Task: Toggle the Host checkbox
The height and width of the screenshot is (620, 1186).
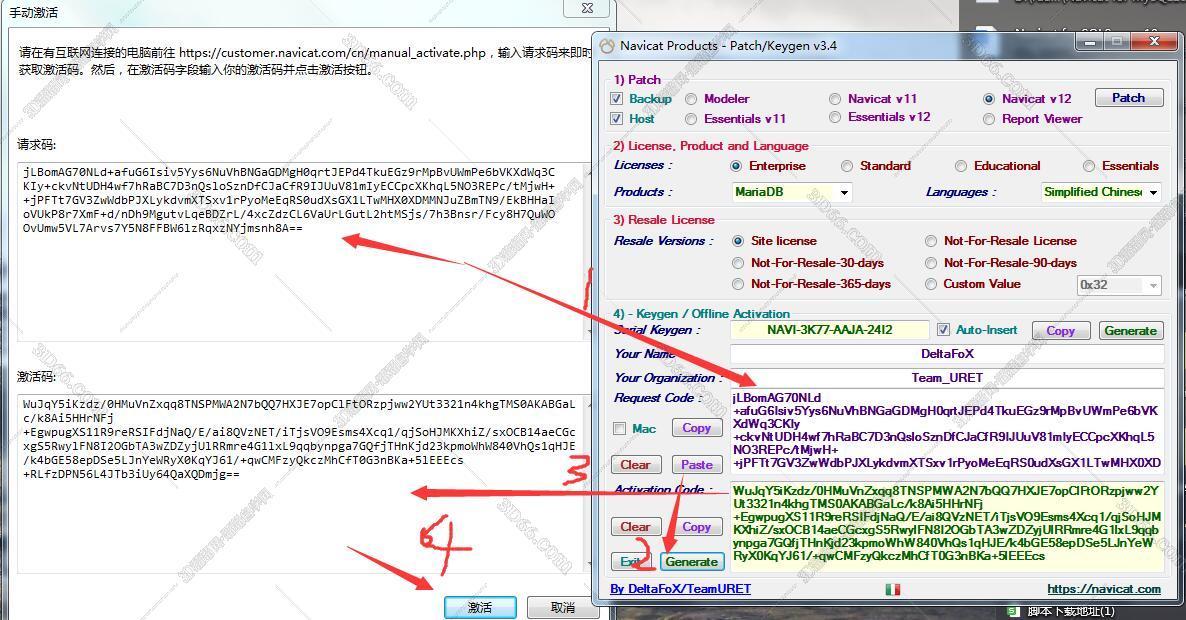Action: click(616, 119)
